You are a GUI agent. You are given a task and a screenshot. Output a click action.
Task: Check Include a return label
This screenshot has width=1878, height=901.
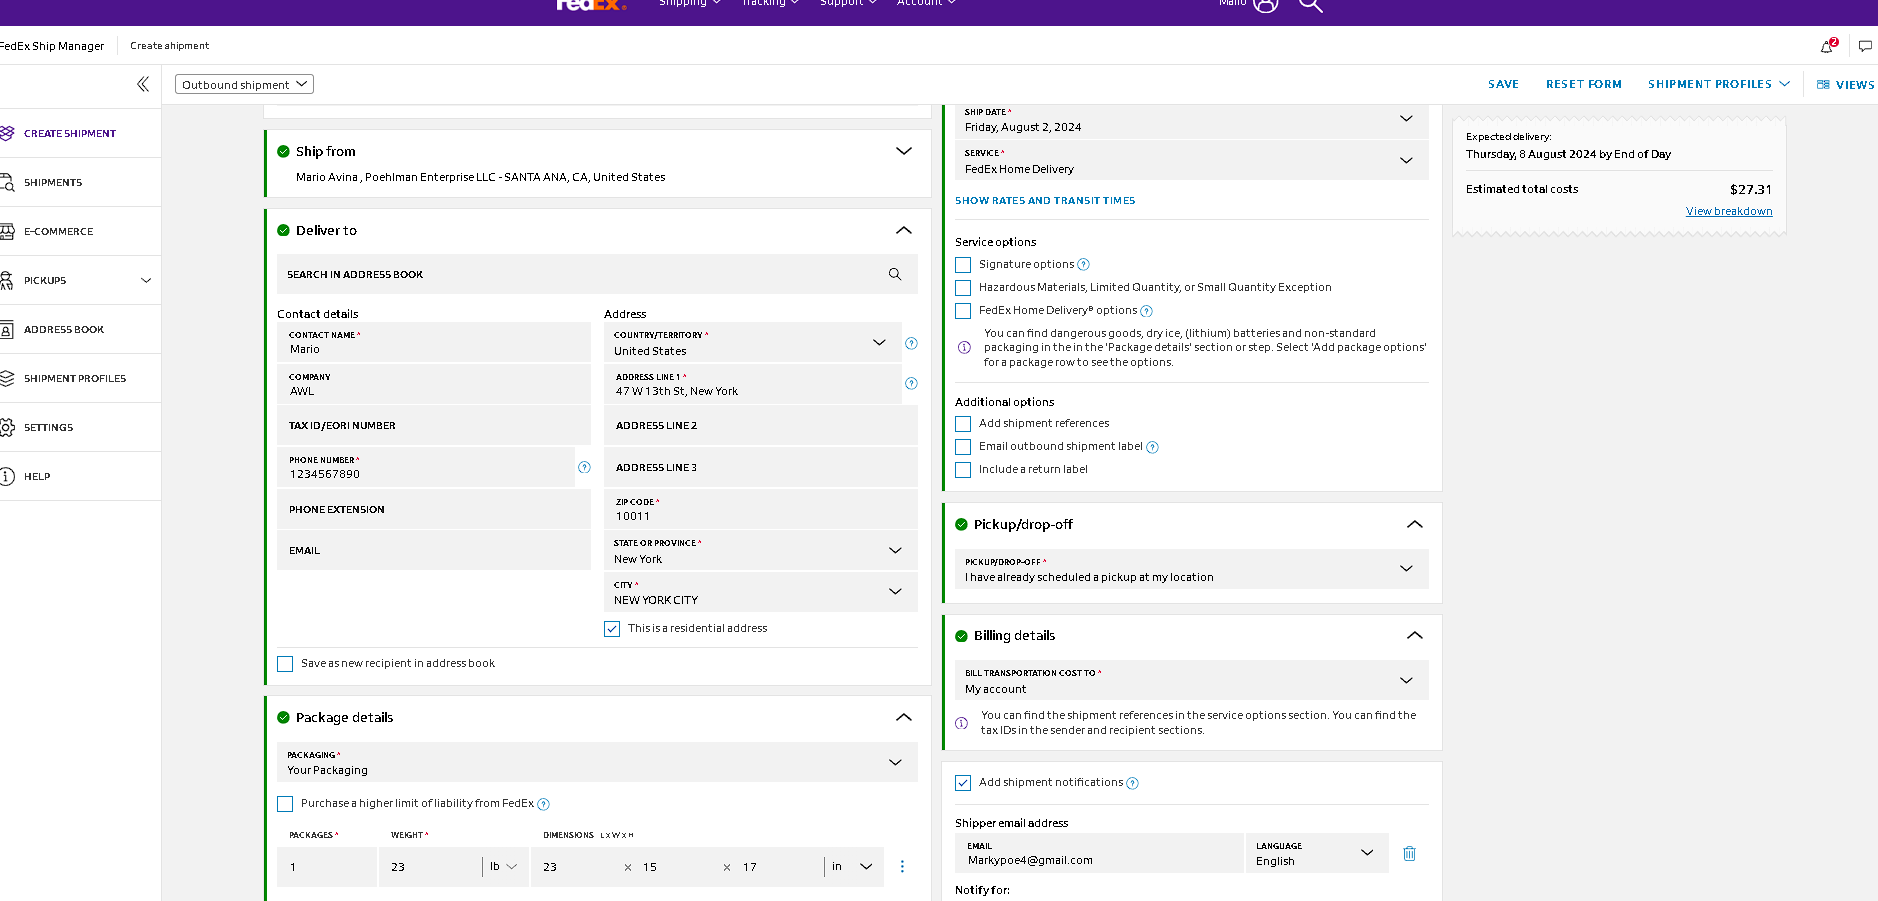(x=963, y=470)
